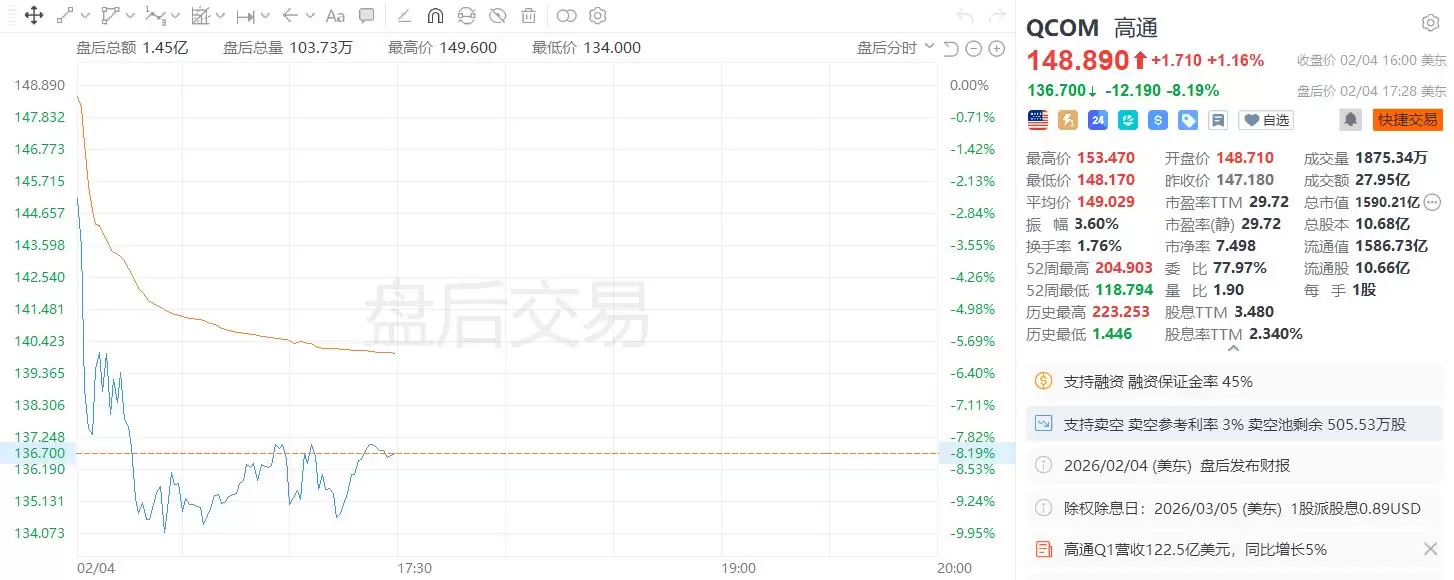Select 支持卖空 short selling info row
This screenshot has width=1454, height=580.
1234,424
